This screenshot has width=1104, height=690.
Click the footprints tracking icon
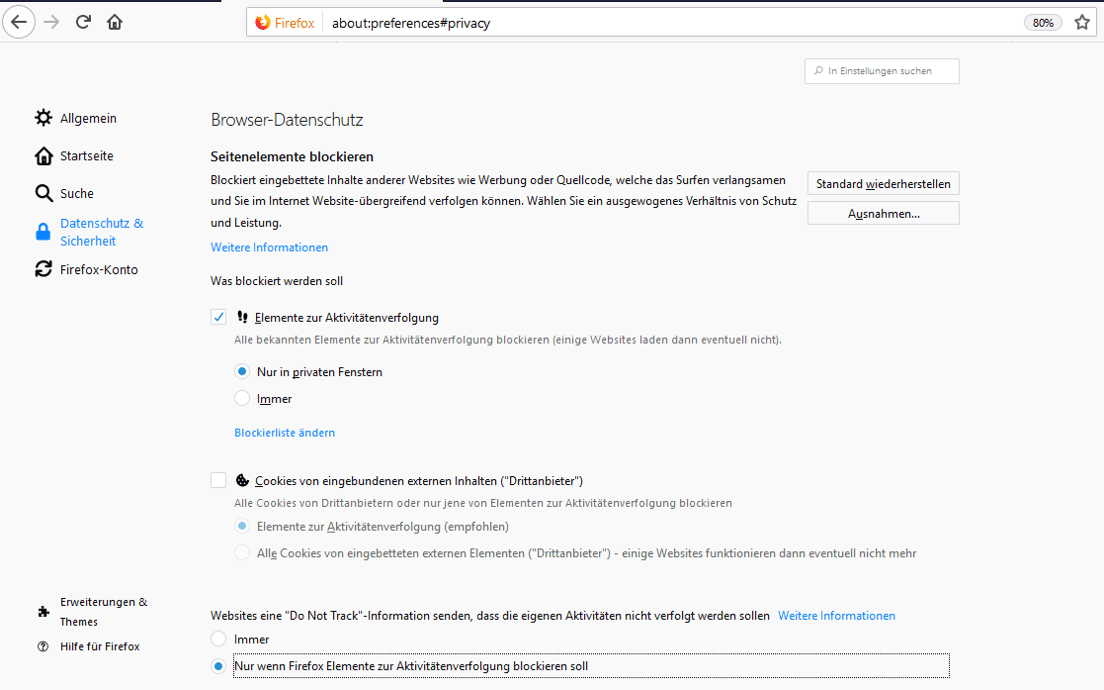(242, 317)
